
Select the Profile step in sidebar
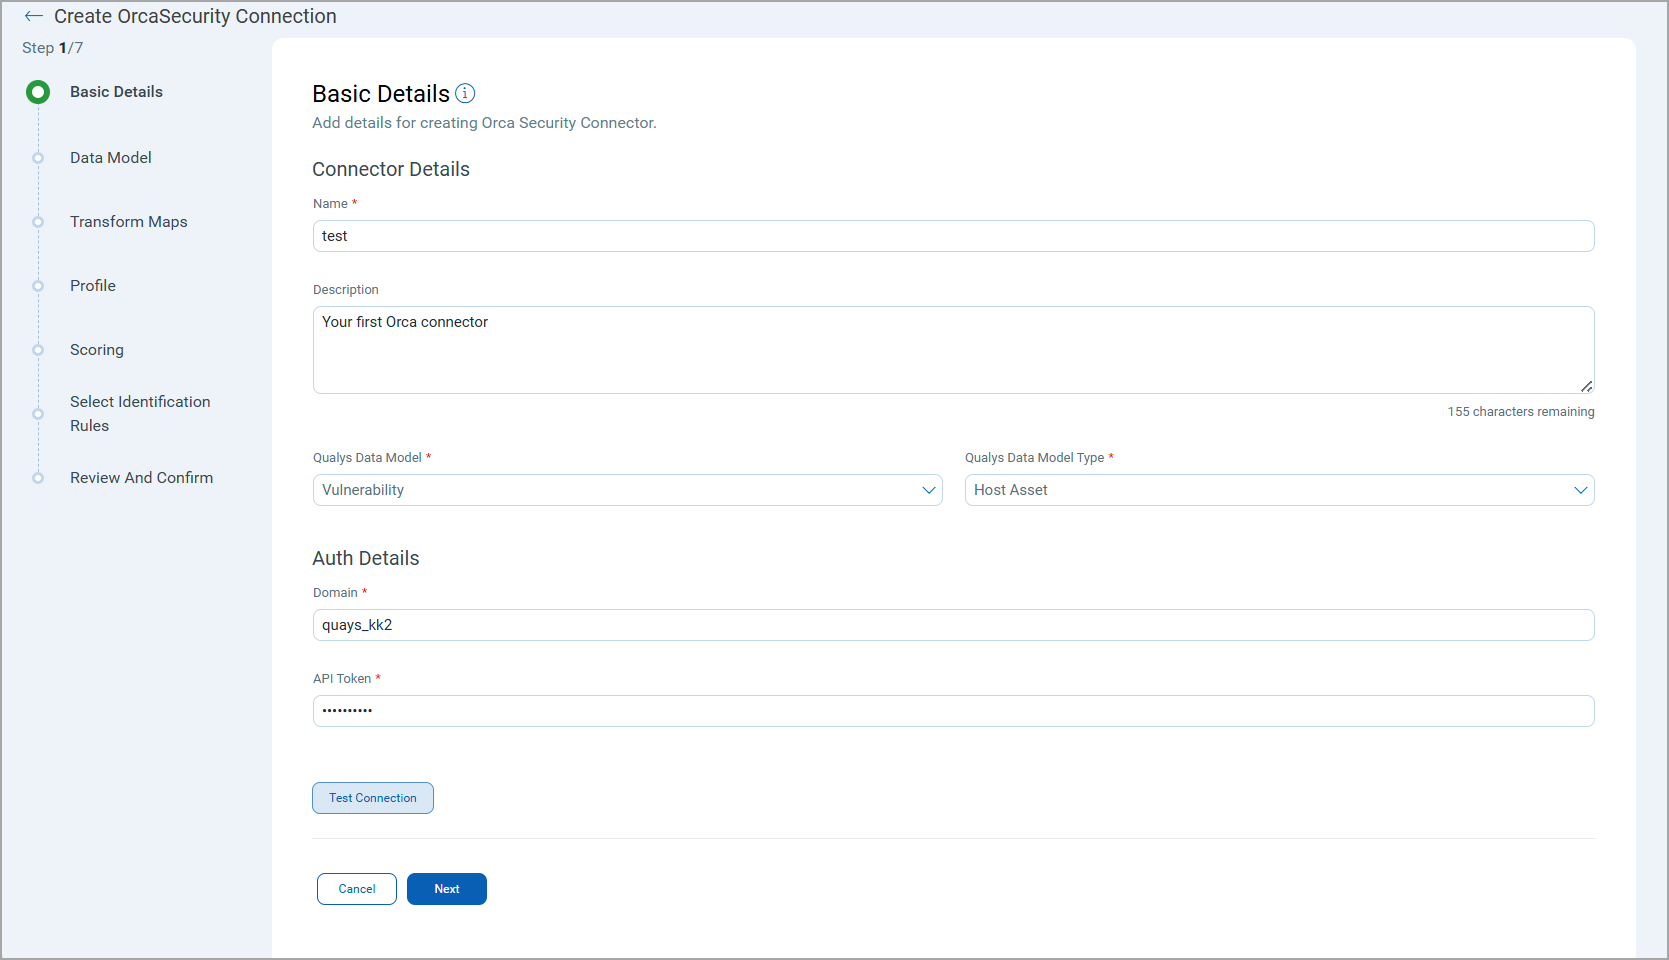click(93, 286)
